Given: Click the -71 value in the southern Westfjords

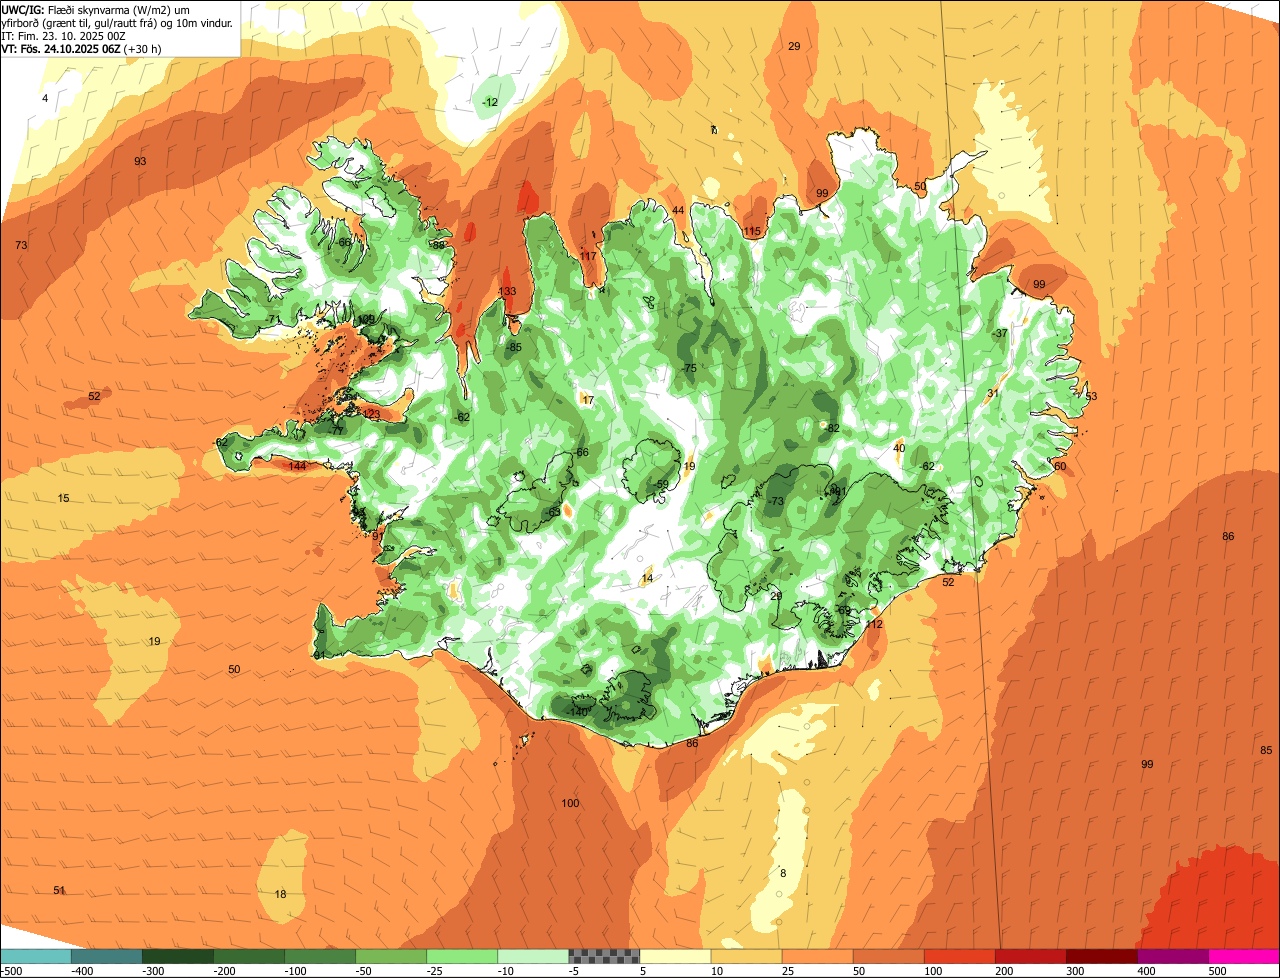Looking at the screenshot, I should [x=273, y=319].
